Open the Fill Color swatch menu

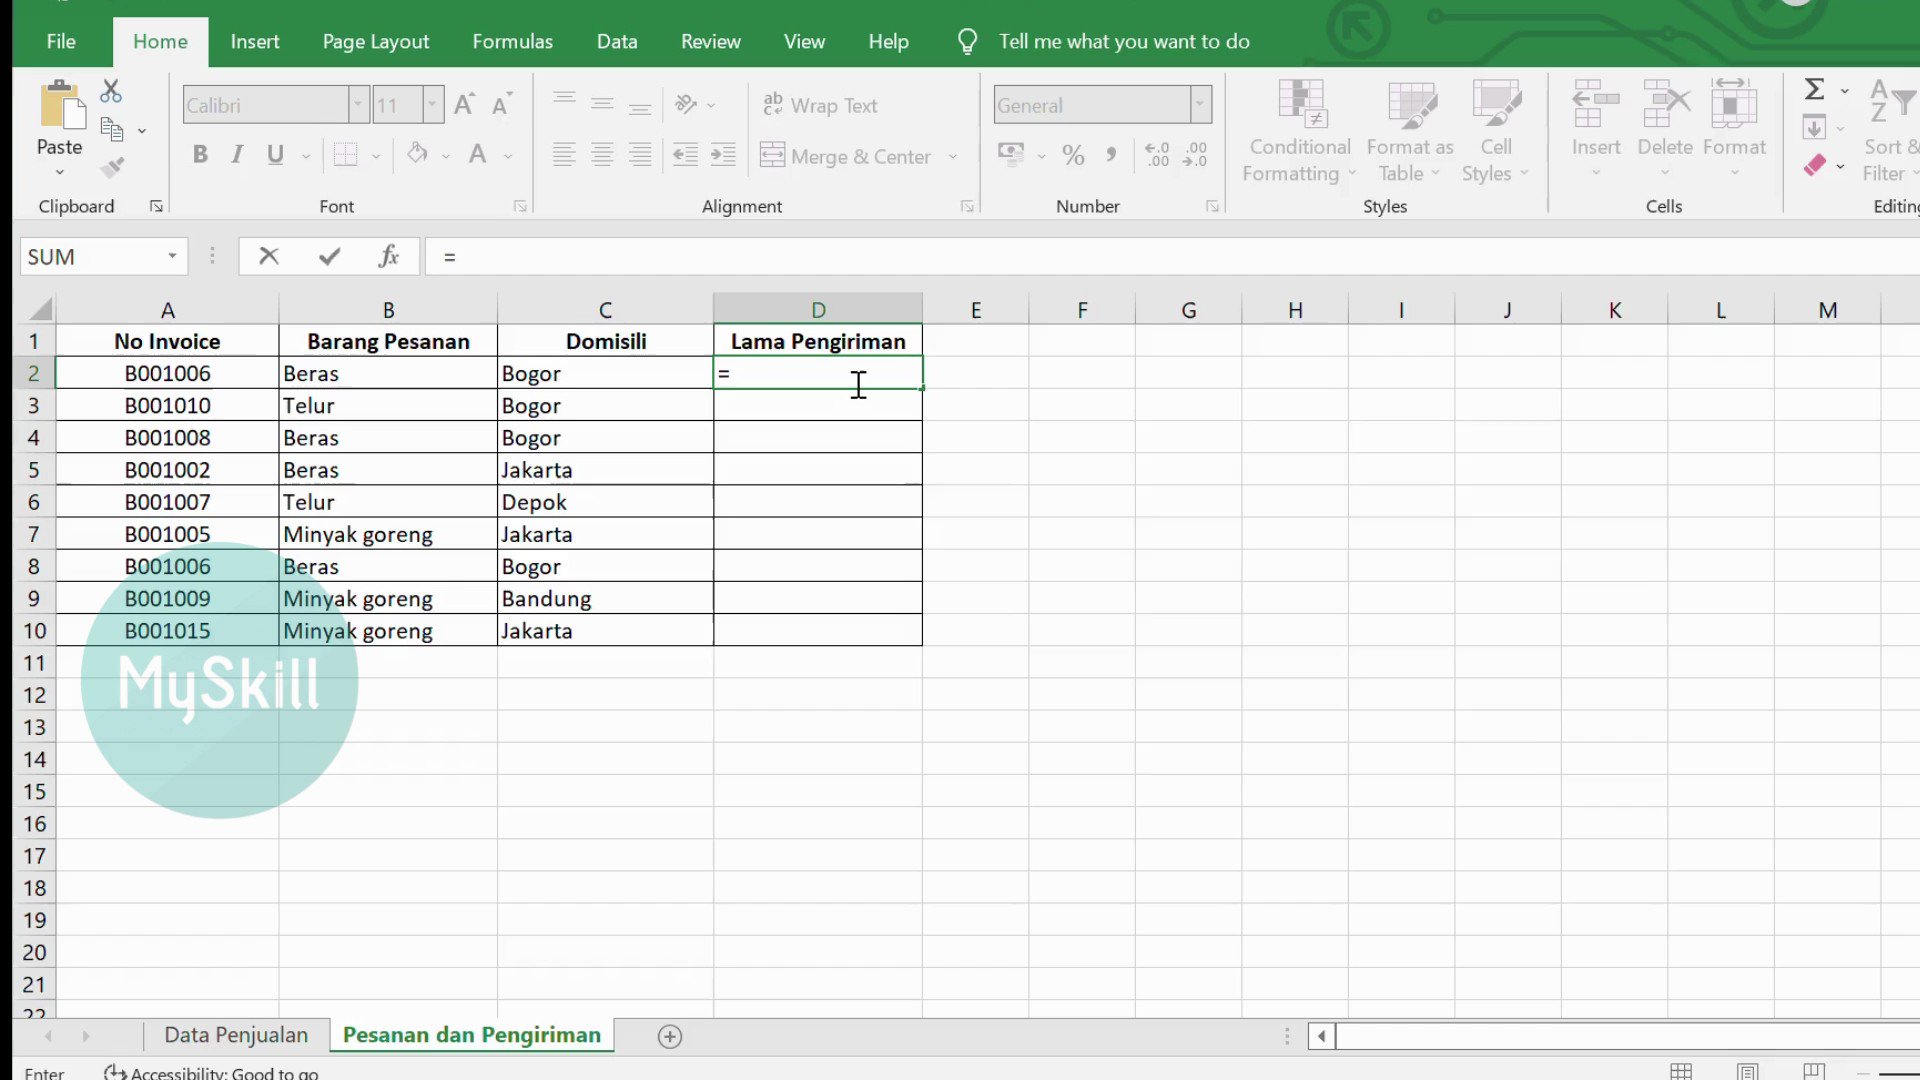pyautogui.click(x=446, y=155)
